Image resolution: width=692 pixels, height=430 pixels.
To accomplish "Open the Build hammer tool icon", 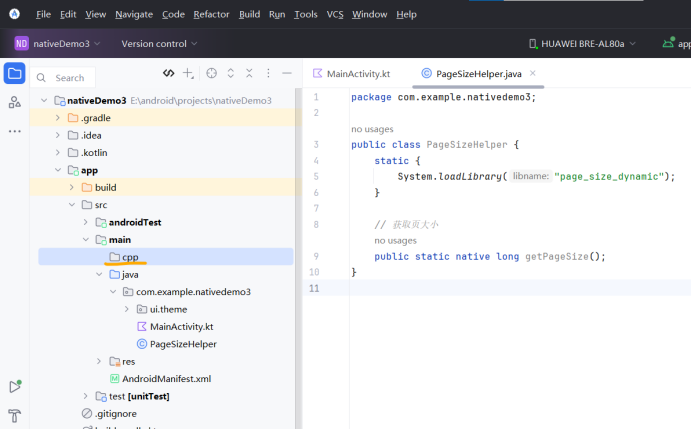I will [x=15, y=415].
